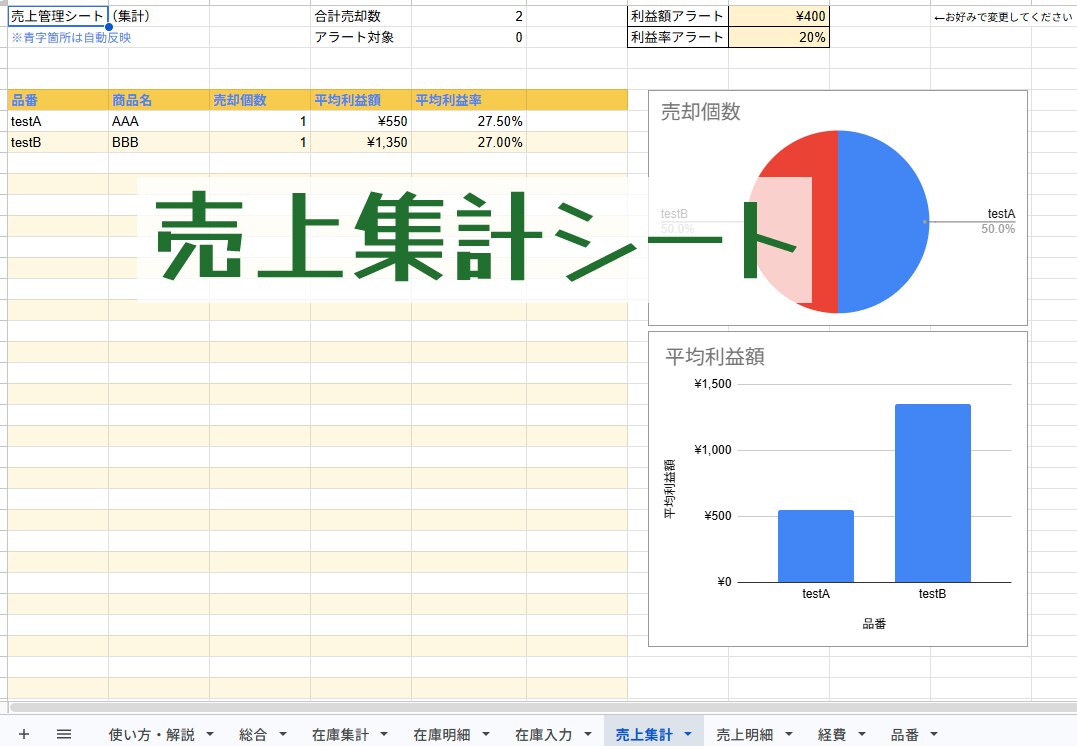Open dropdown arrow of 在庫明細 tab

[486, 734]
